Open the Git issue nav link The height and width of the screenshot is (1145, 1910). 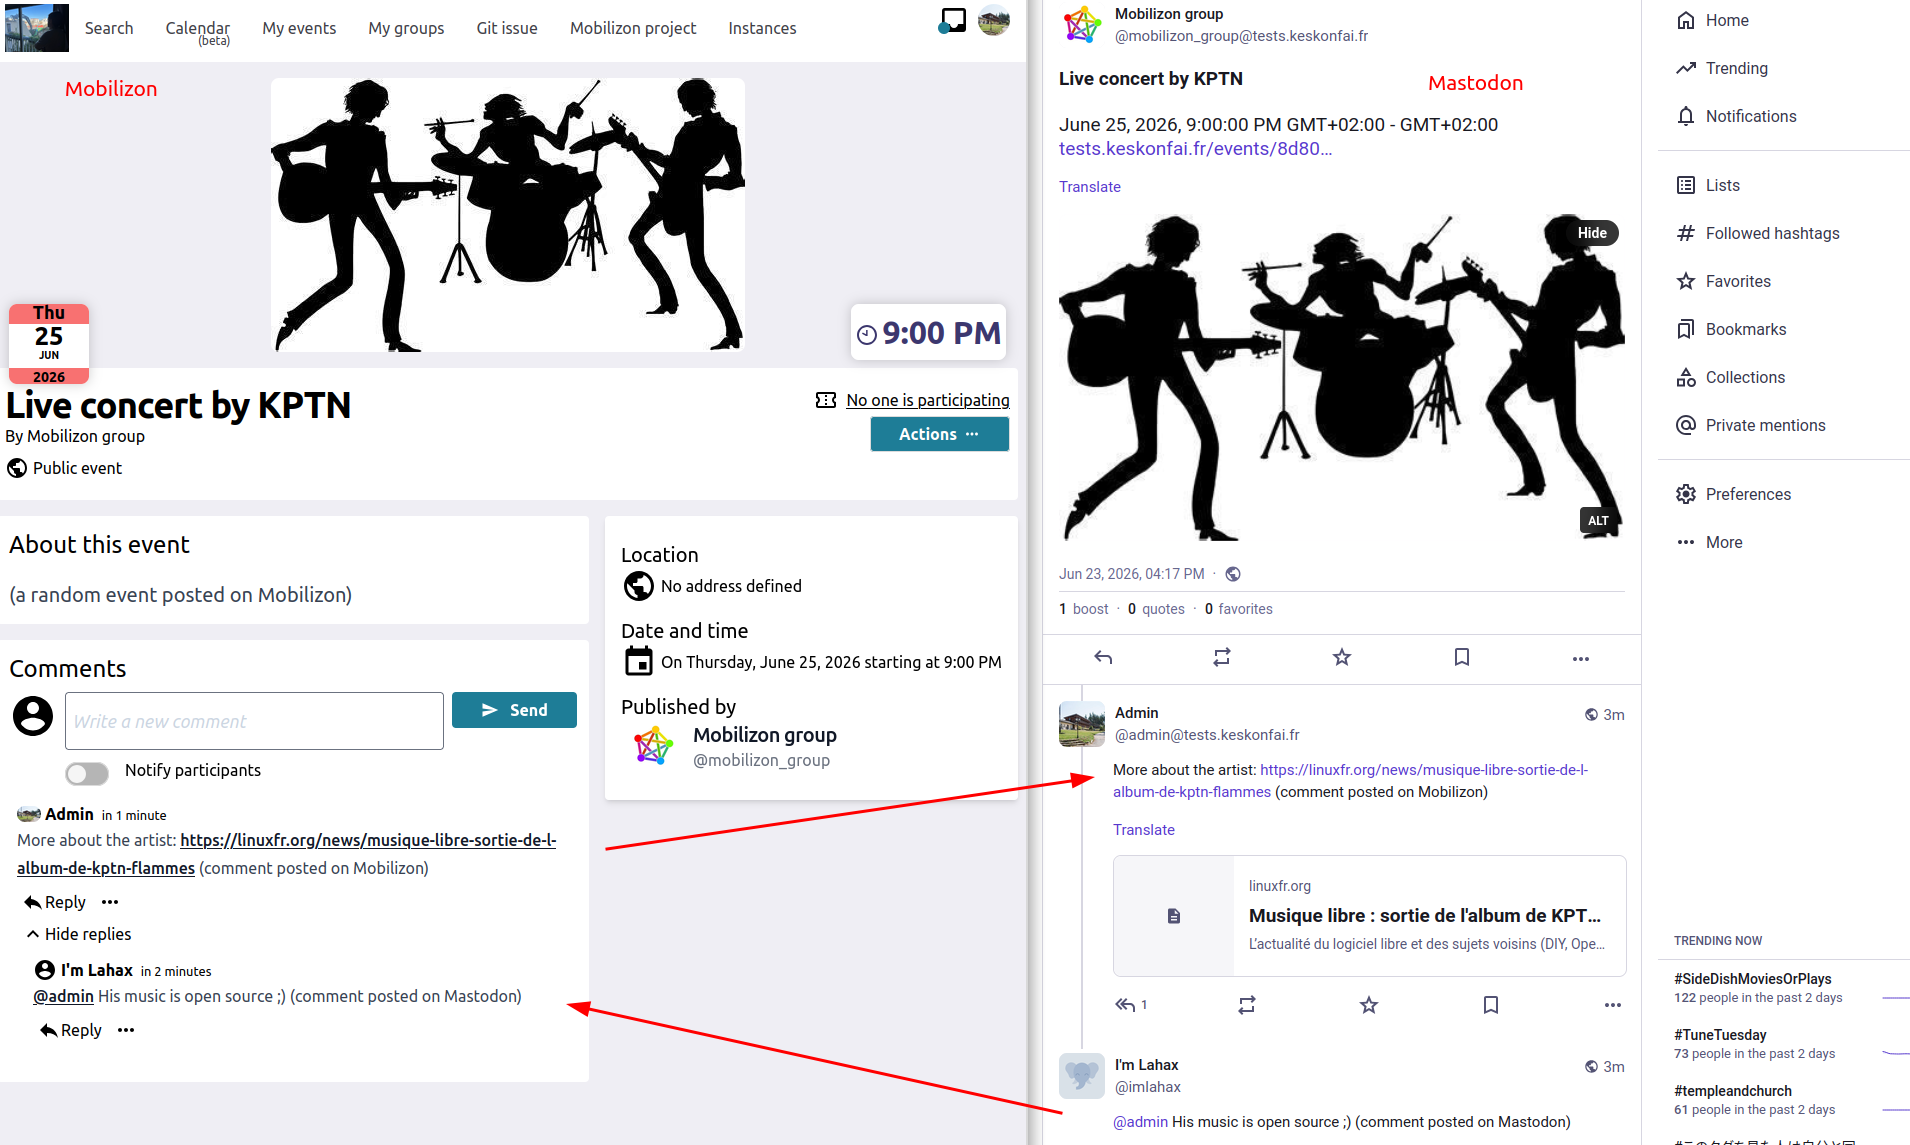pos(507,28)
